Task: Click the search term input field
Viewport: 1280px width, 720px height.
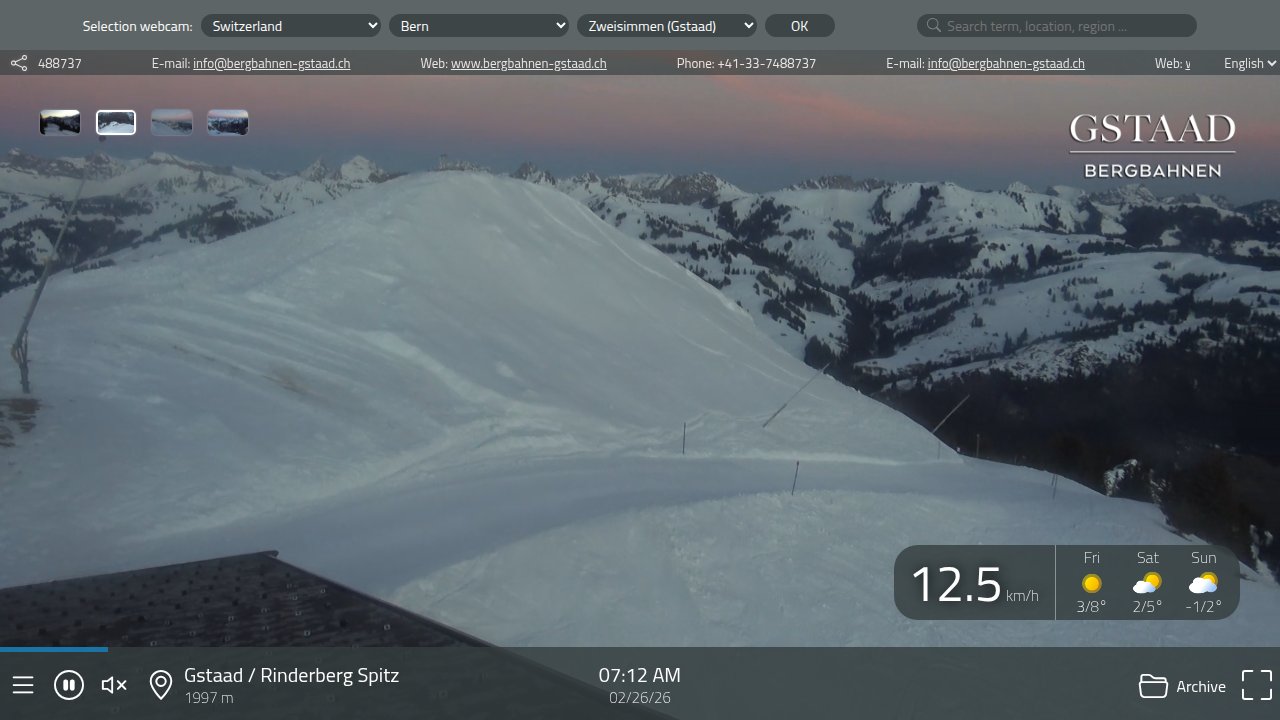Action: [1066, 26]
